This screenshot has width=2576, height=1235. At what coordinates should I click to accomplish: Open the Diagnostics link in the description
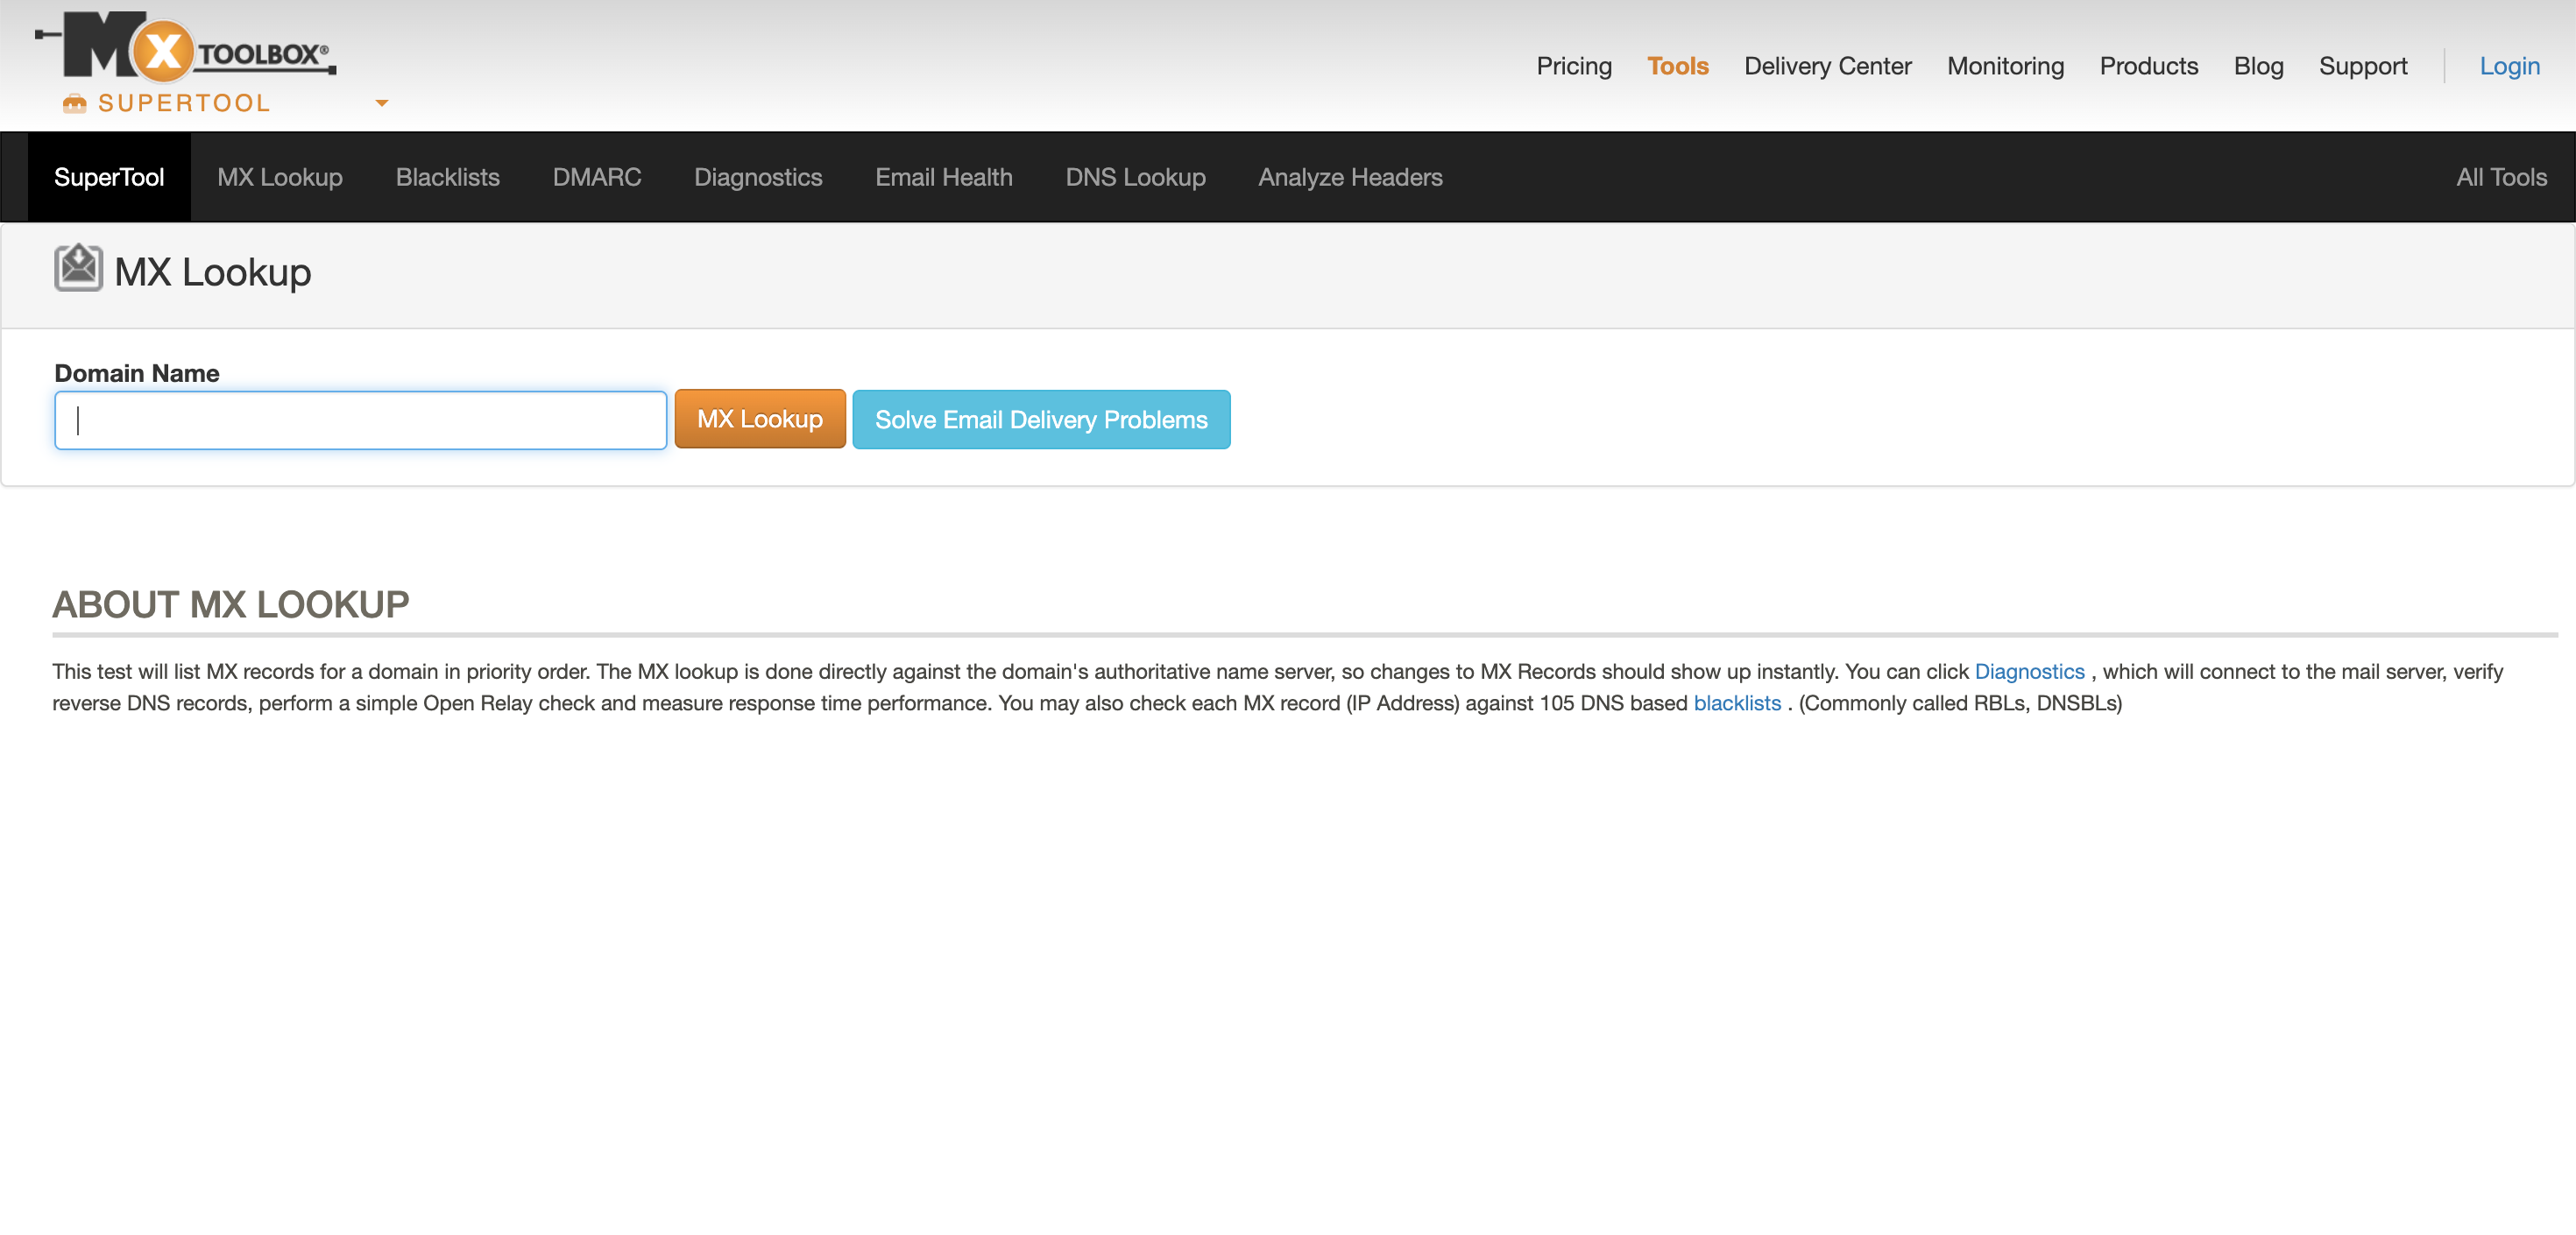tap(2029, 671)
